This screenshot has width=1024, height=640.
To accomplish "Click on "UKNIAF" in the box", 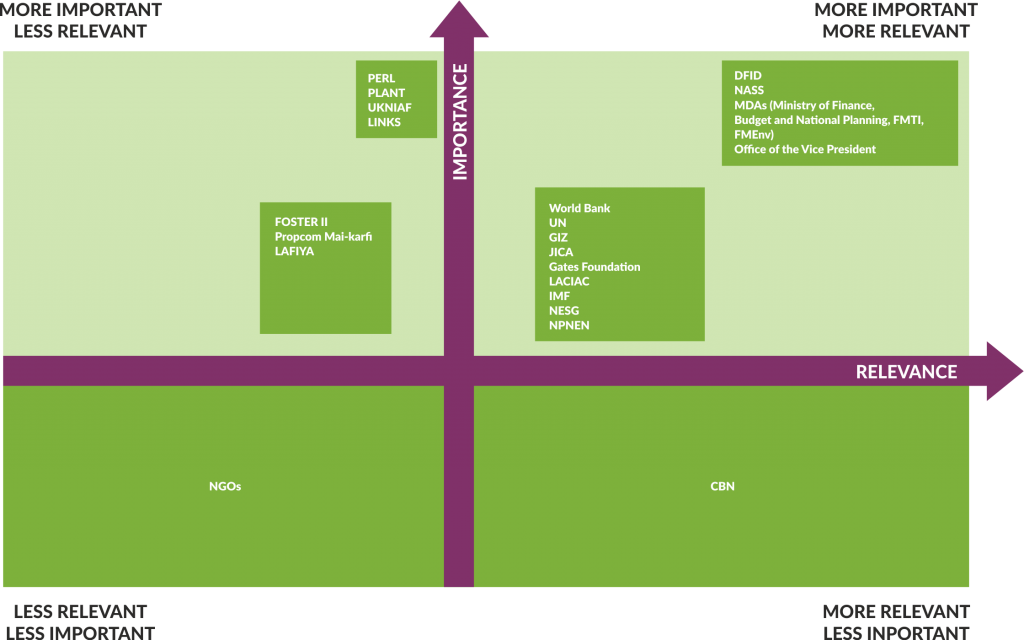I will (389, 108).
